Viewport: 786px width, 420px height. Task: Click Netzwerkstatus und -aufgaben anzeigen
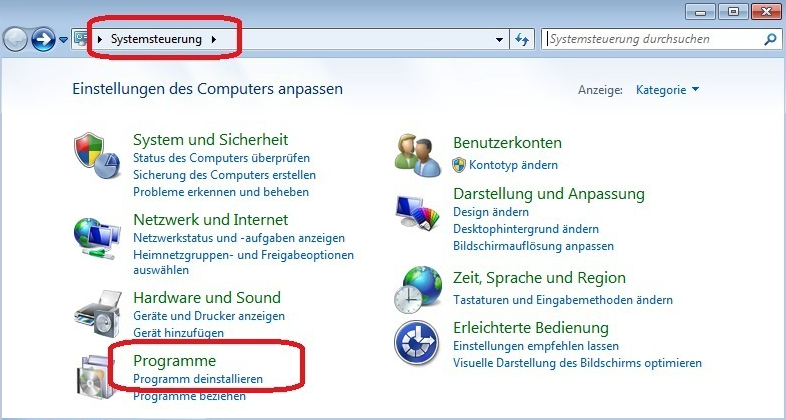[239, 238]
